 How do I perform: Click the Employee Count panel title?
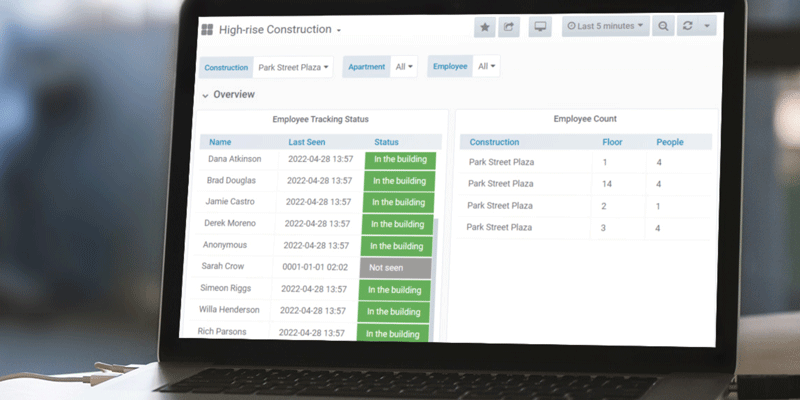coord(585,119)
